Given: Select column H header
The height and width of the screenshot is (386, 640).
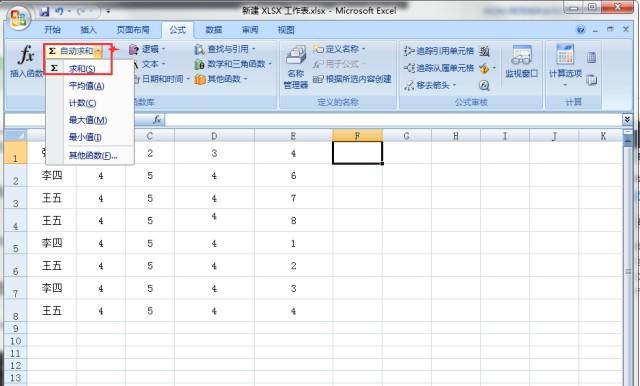Looking at the screenshot, I should 456,136.
